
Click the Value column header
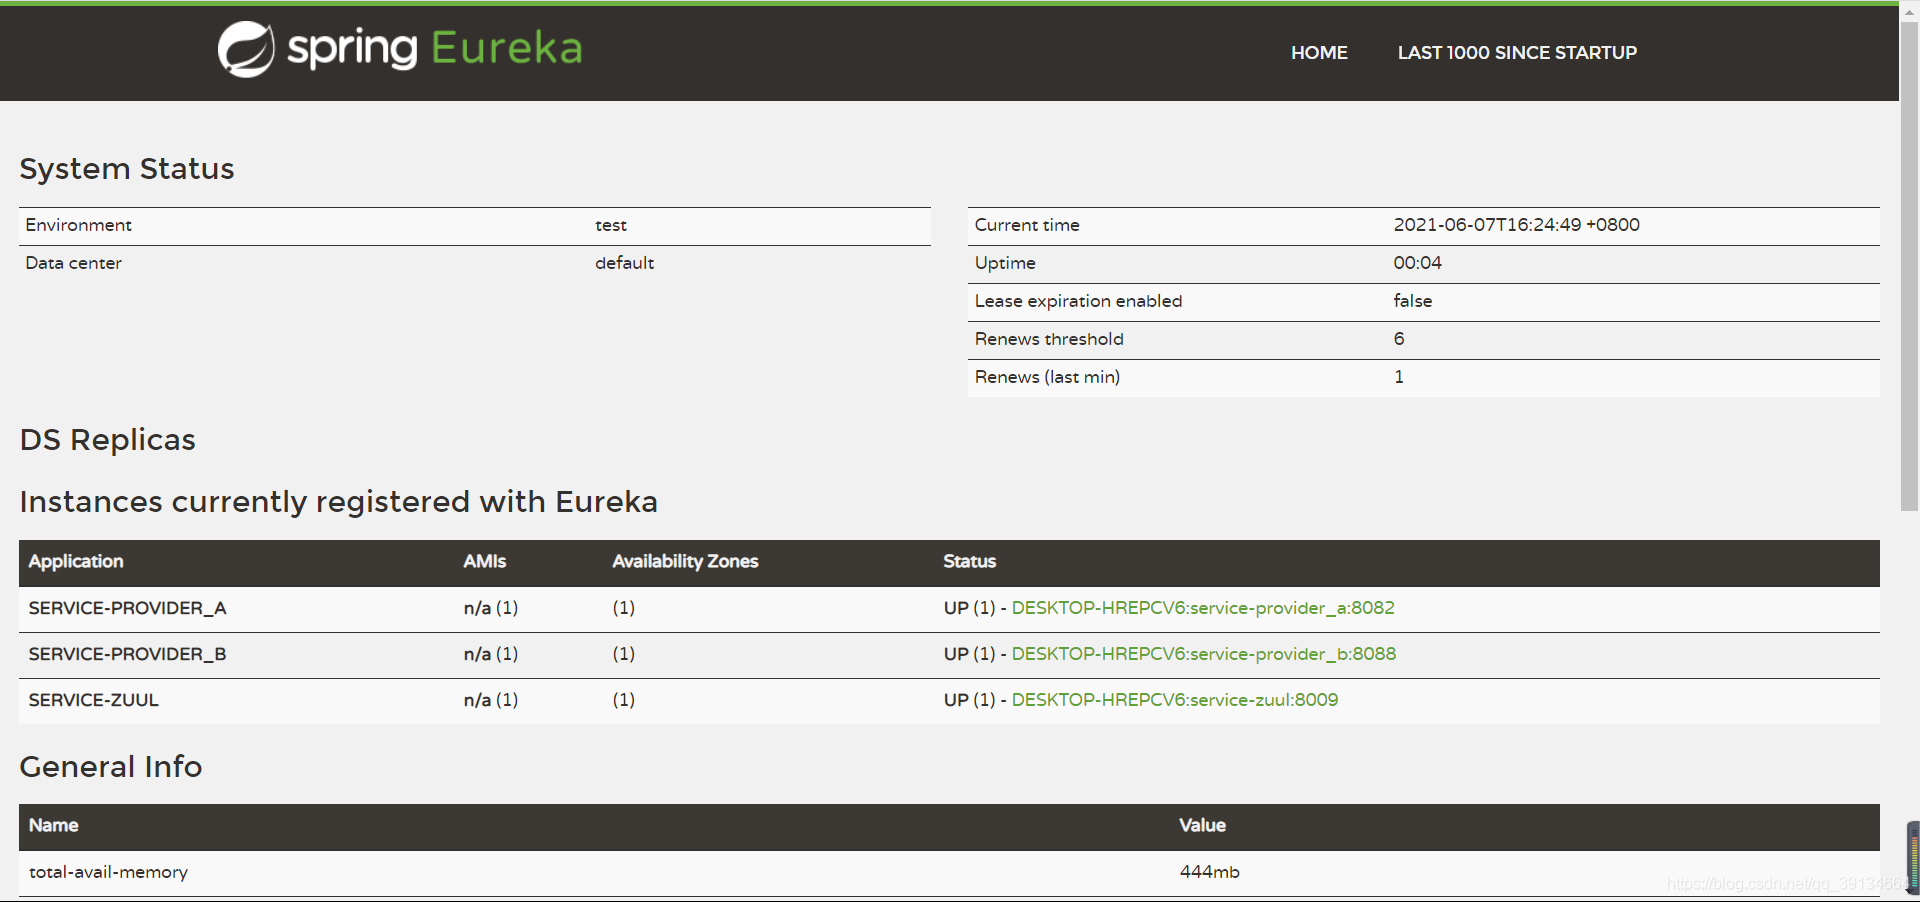tap(1202, 826)
